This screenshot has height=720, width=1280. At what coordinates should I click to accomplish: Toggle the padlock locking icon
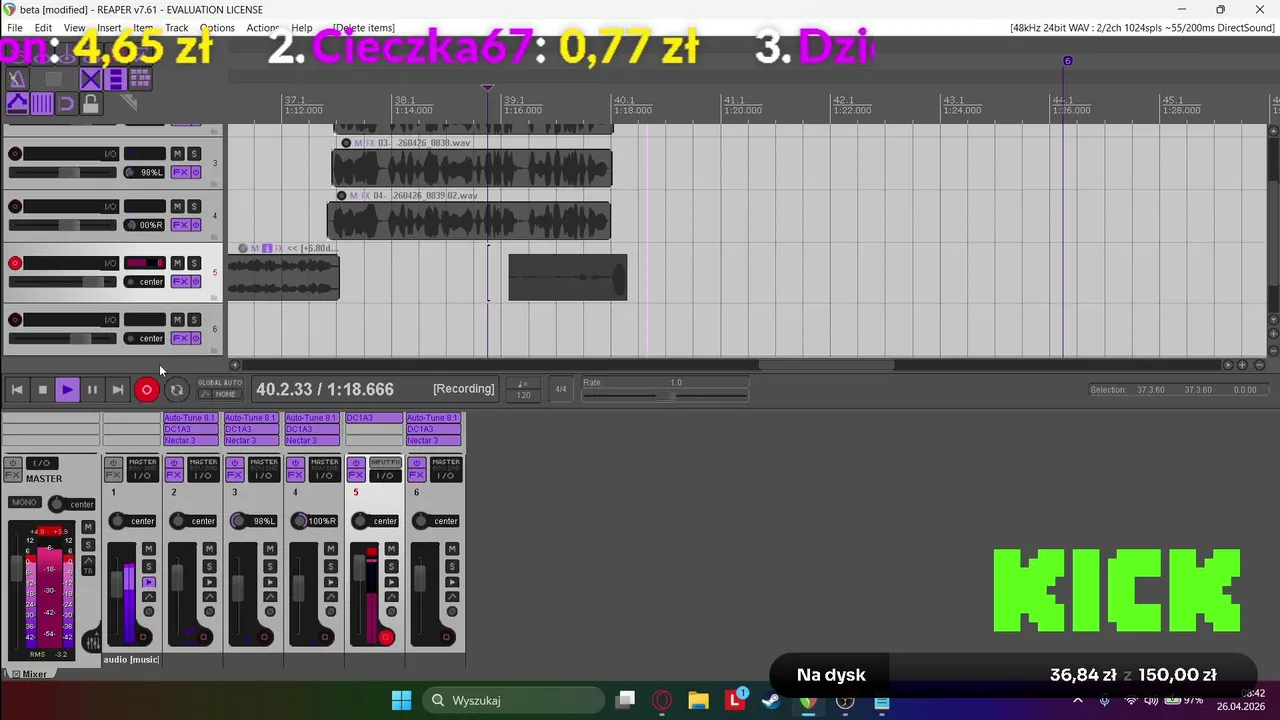coord(90,103)
